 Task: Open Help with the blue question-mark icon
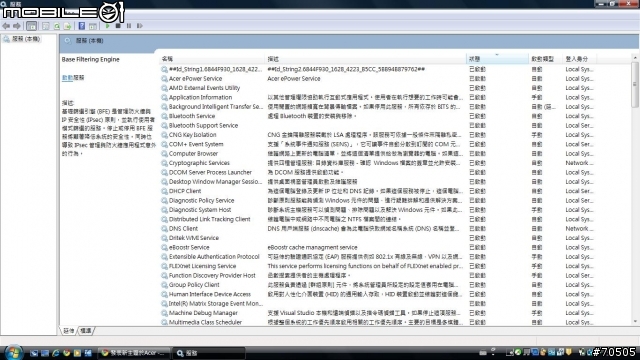point(82,26)
